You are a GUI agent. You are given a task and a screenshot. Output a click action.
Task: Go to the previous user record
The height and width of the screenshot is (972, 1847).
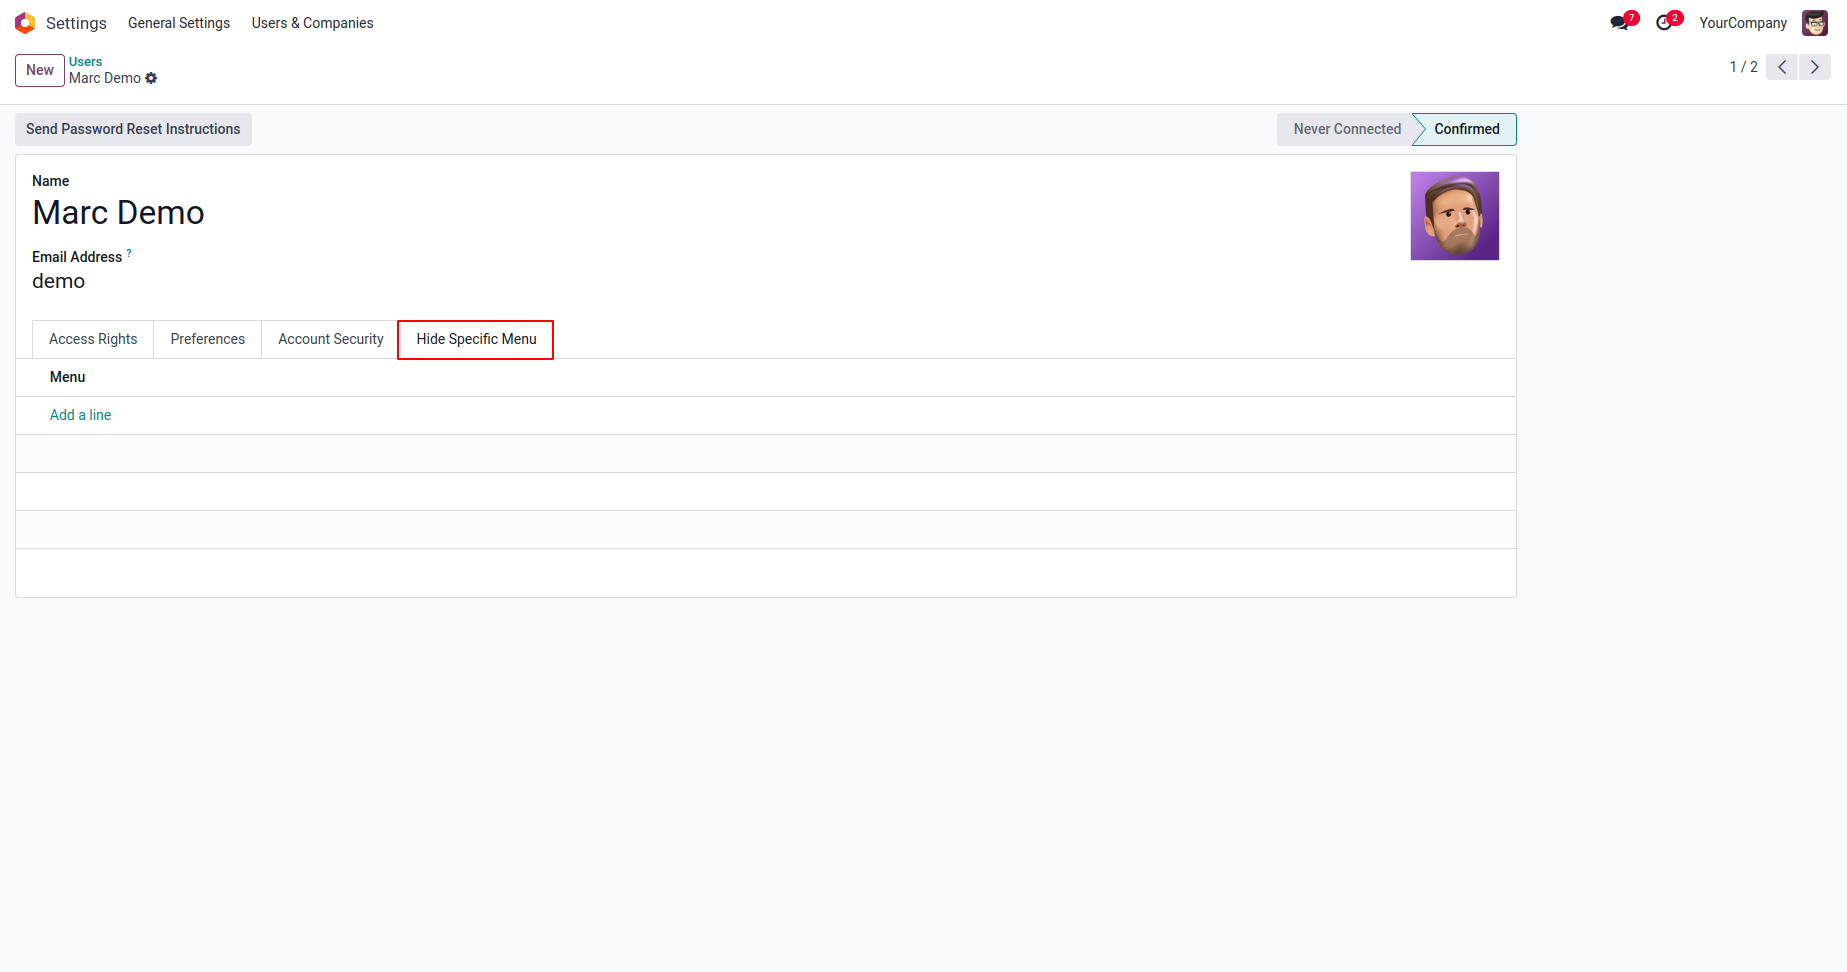[1782, 67]
